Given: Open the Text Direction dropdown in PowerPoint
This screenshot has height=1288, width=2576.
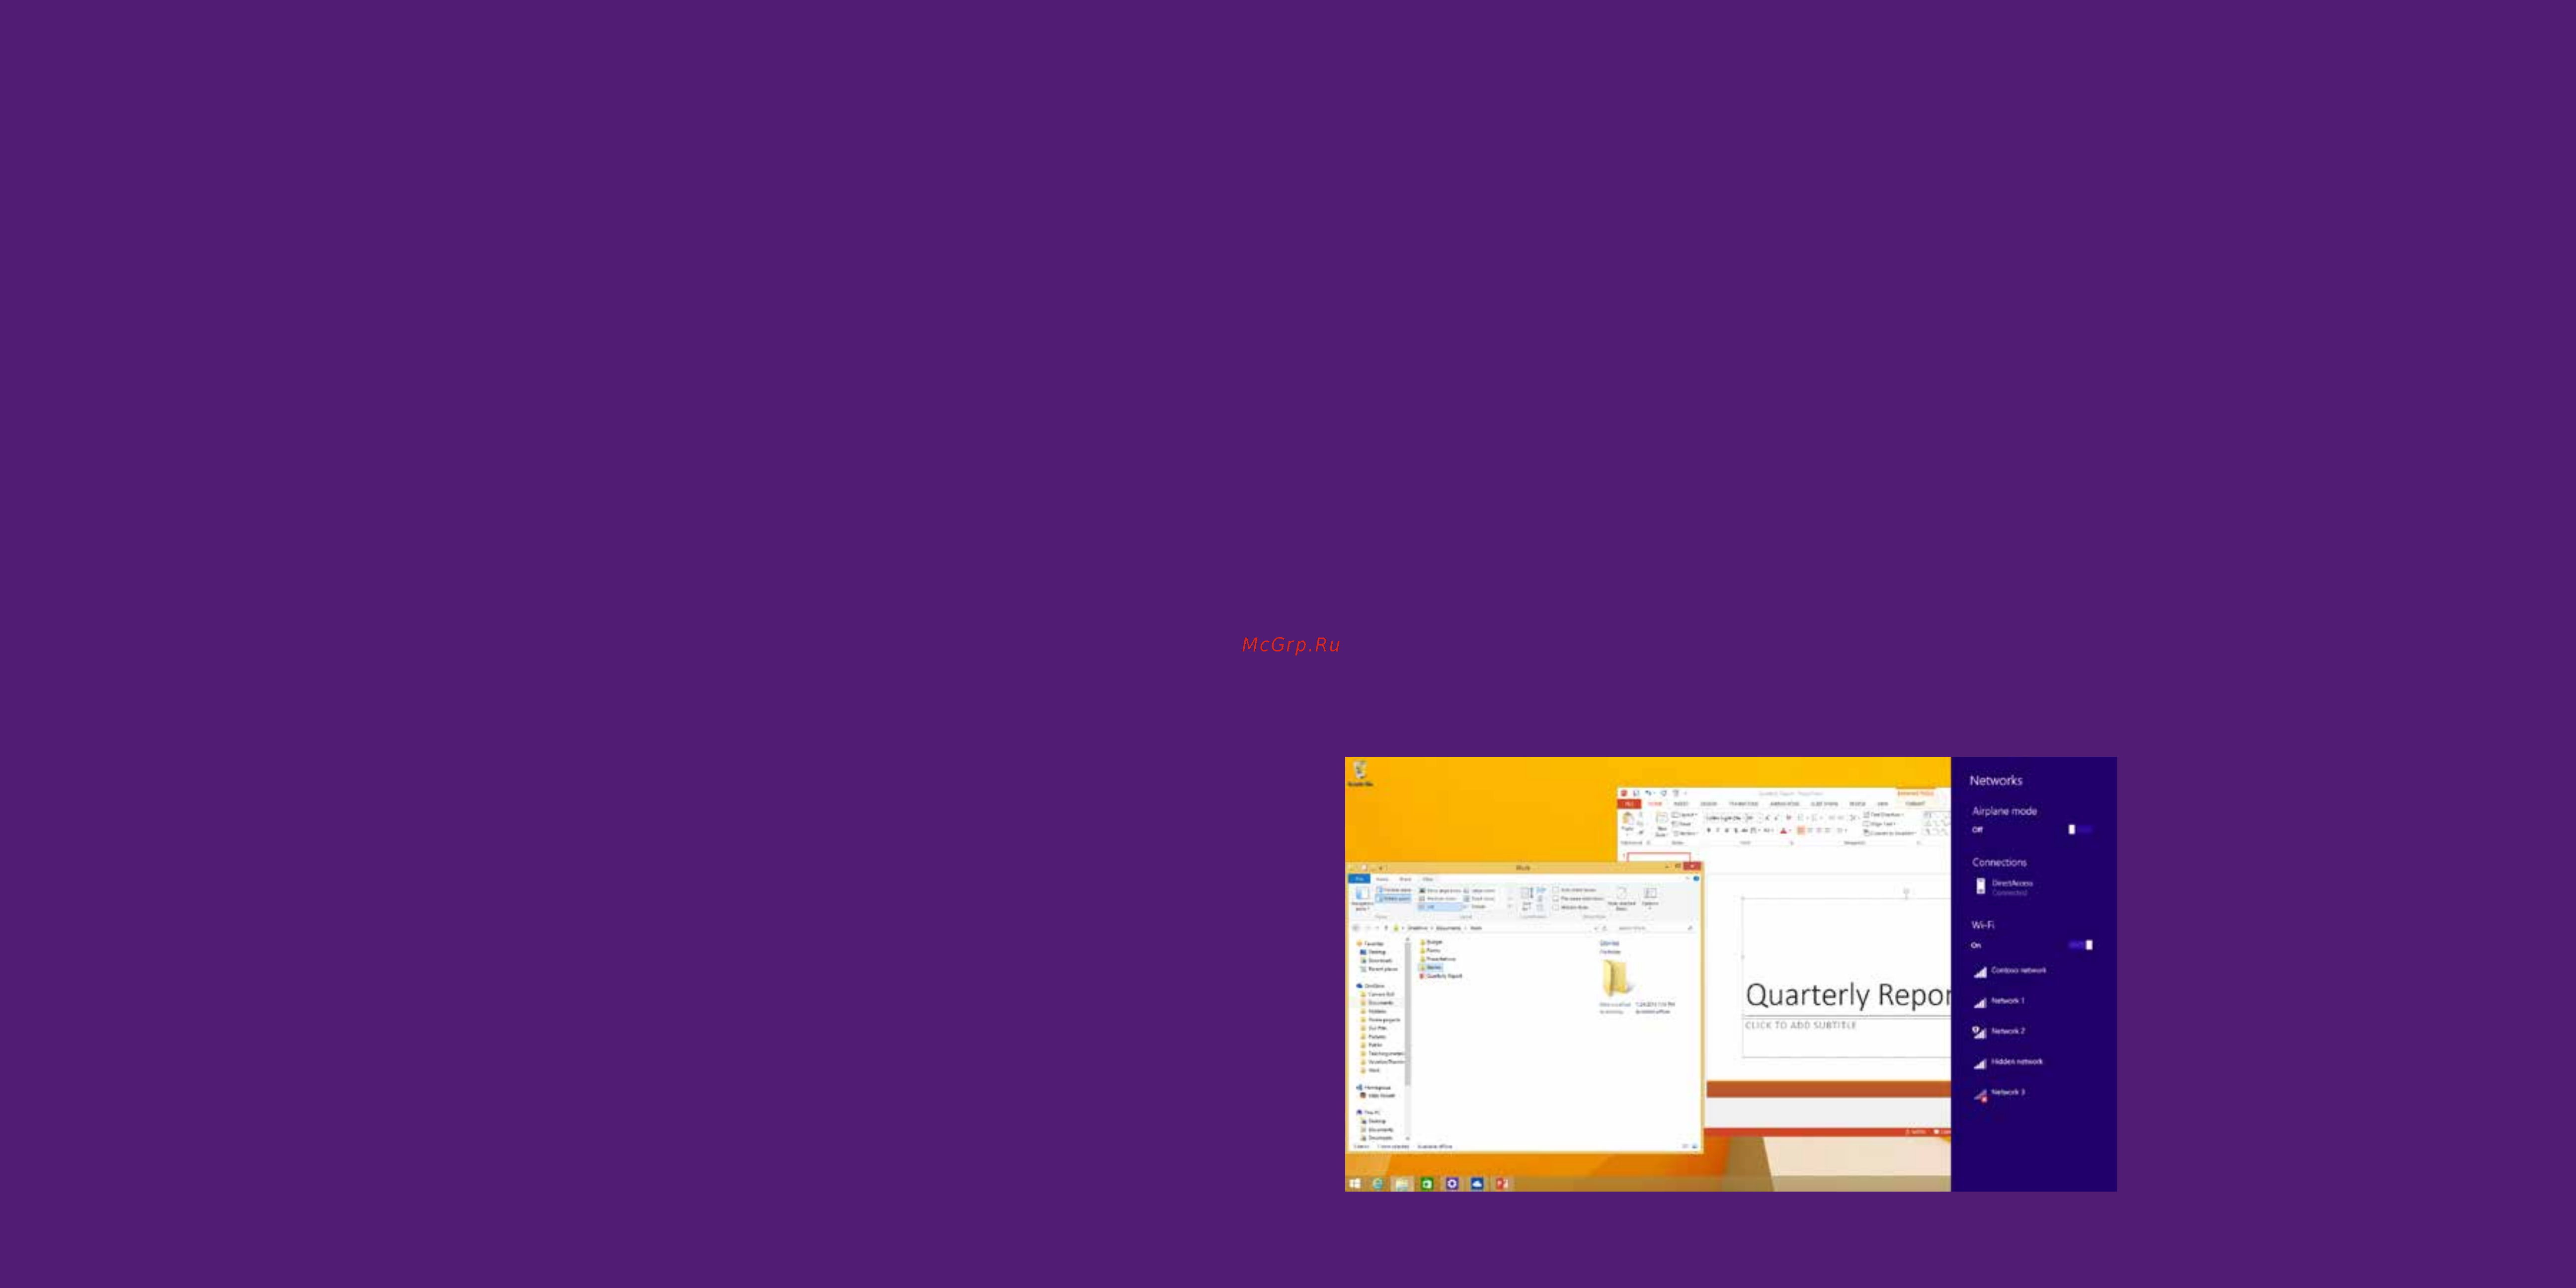Looking at the screenshot, I should [x=1883, y=815].
